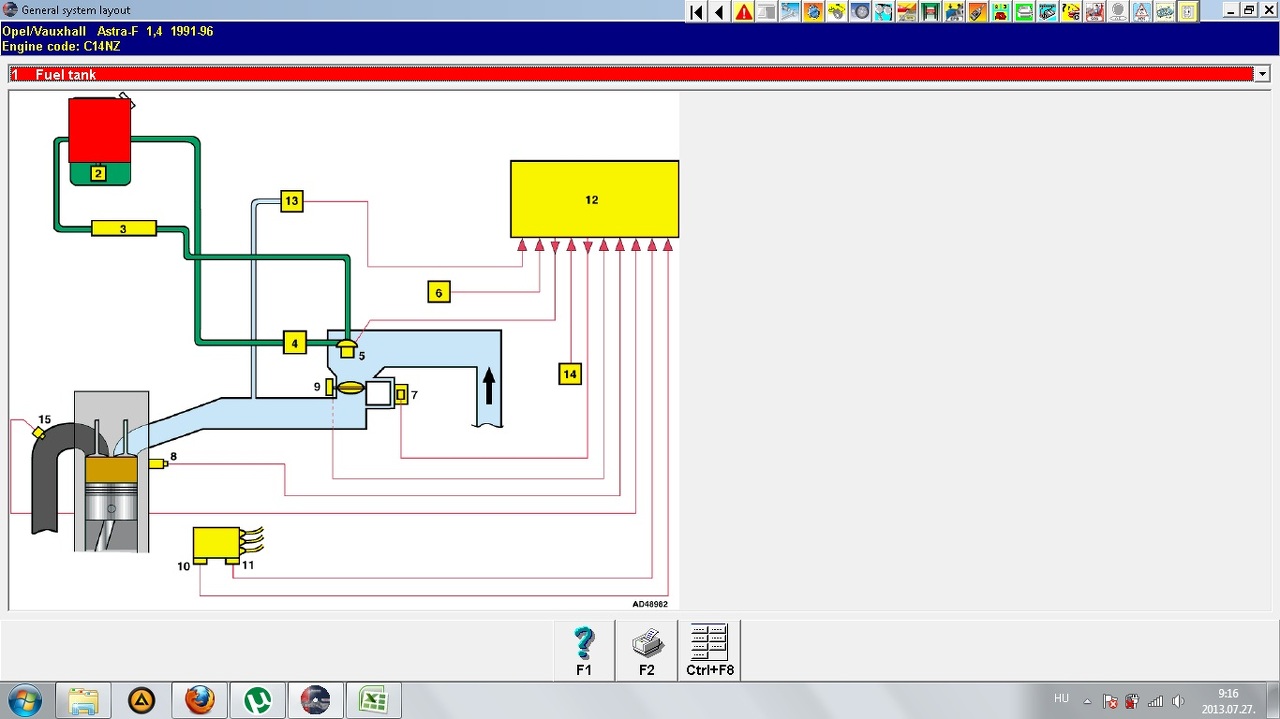Open Excel from the taskbar
1280x719 pixels.
point(373,700)
